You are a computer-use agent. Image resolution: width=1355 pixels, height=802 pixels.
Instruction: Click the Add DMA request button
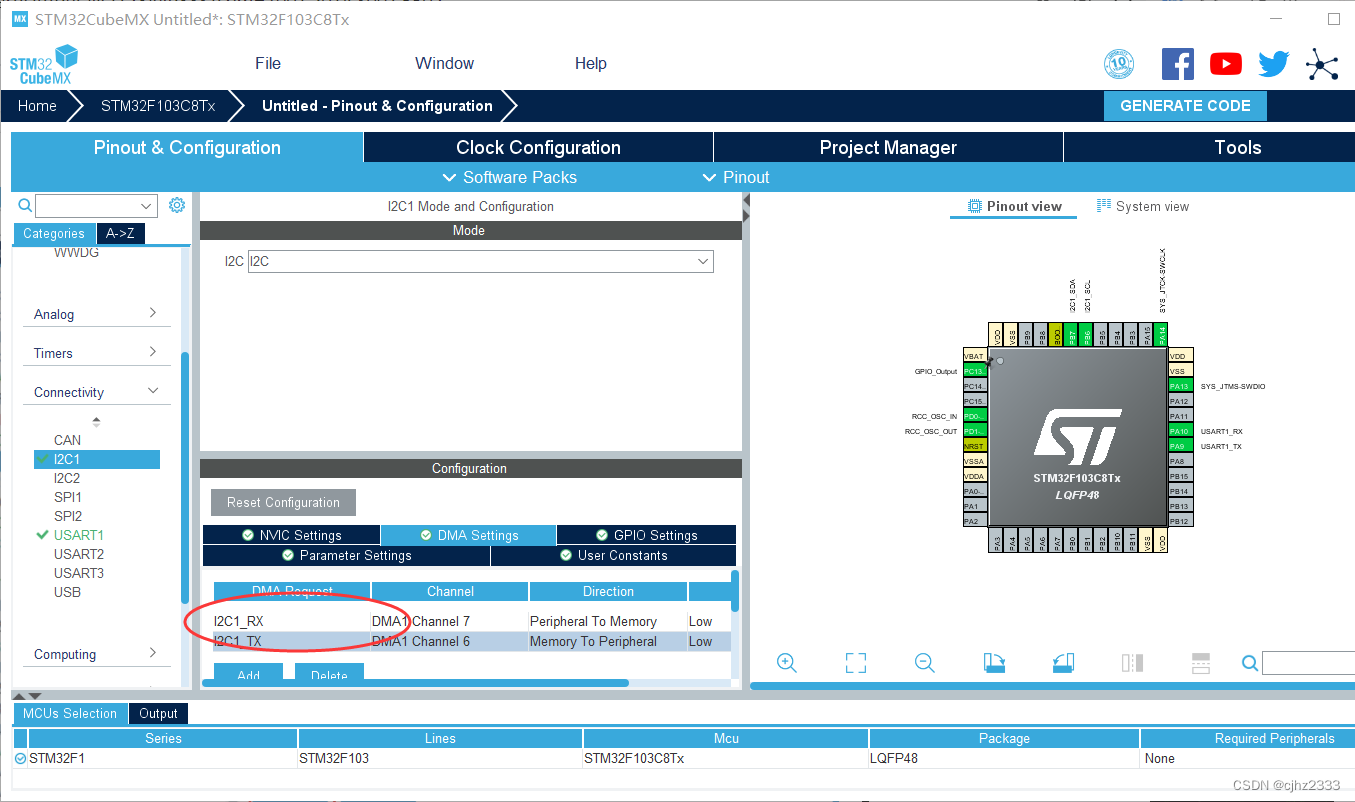(x=249, y=674)
